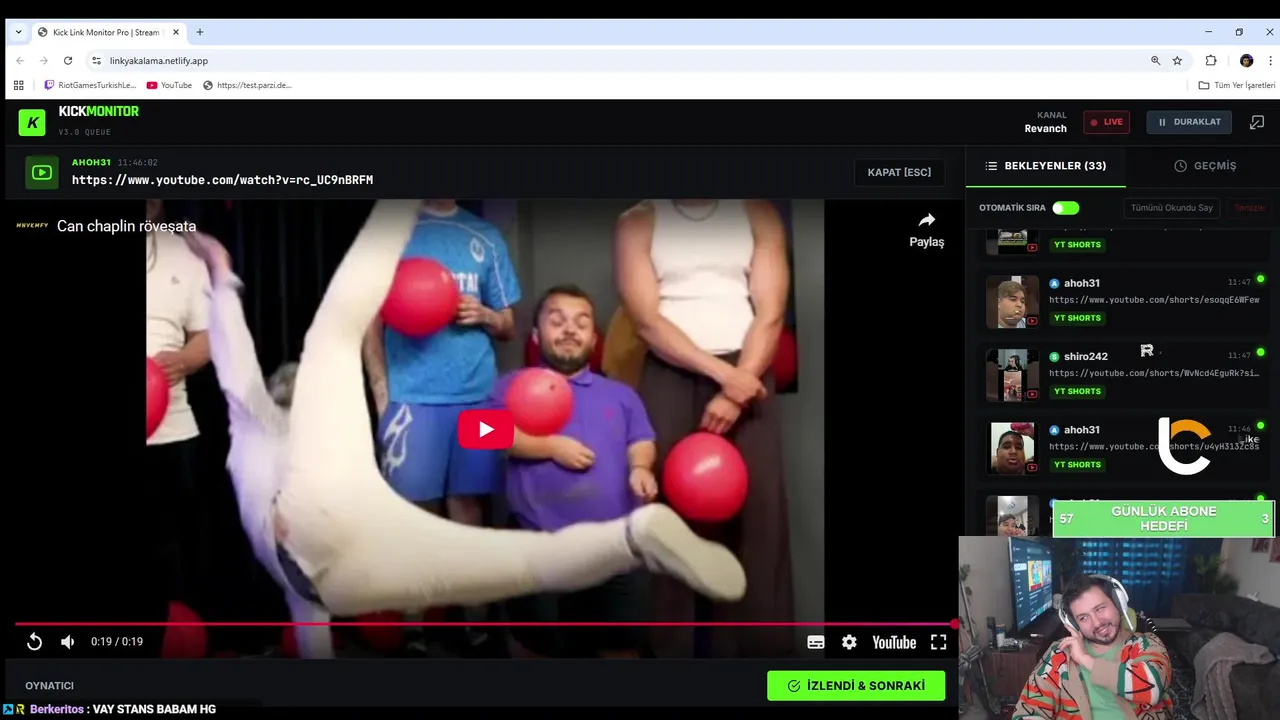Open the Tüm Yer İşaretleri folder

tap(1237, 85)
